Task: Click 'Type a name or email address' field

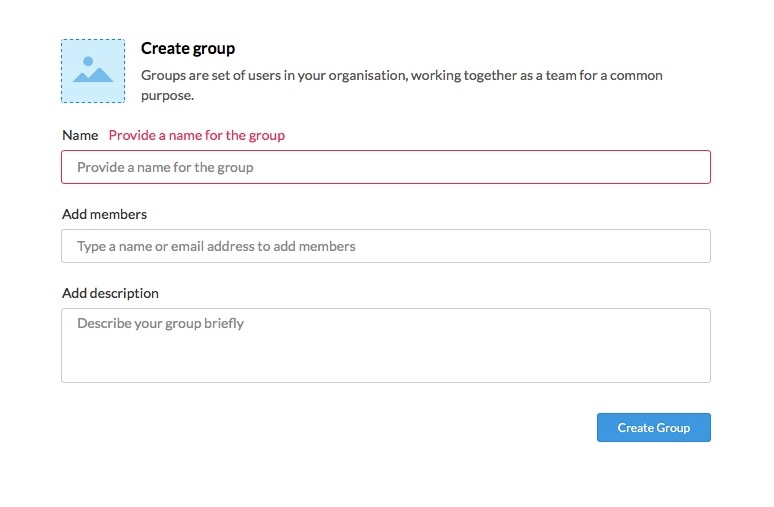Action: tap(386, 246)
